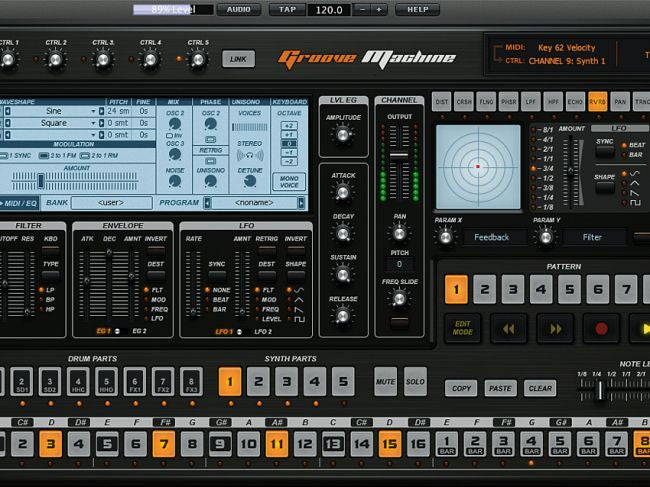Select the SD2 drum part pad

tap(49, 381)
